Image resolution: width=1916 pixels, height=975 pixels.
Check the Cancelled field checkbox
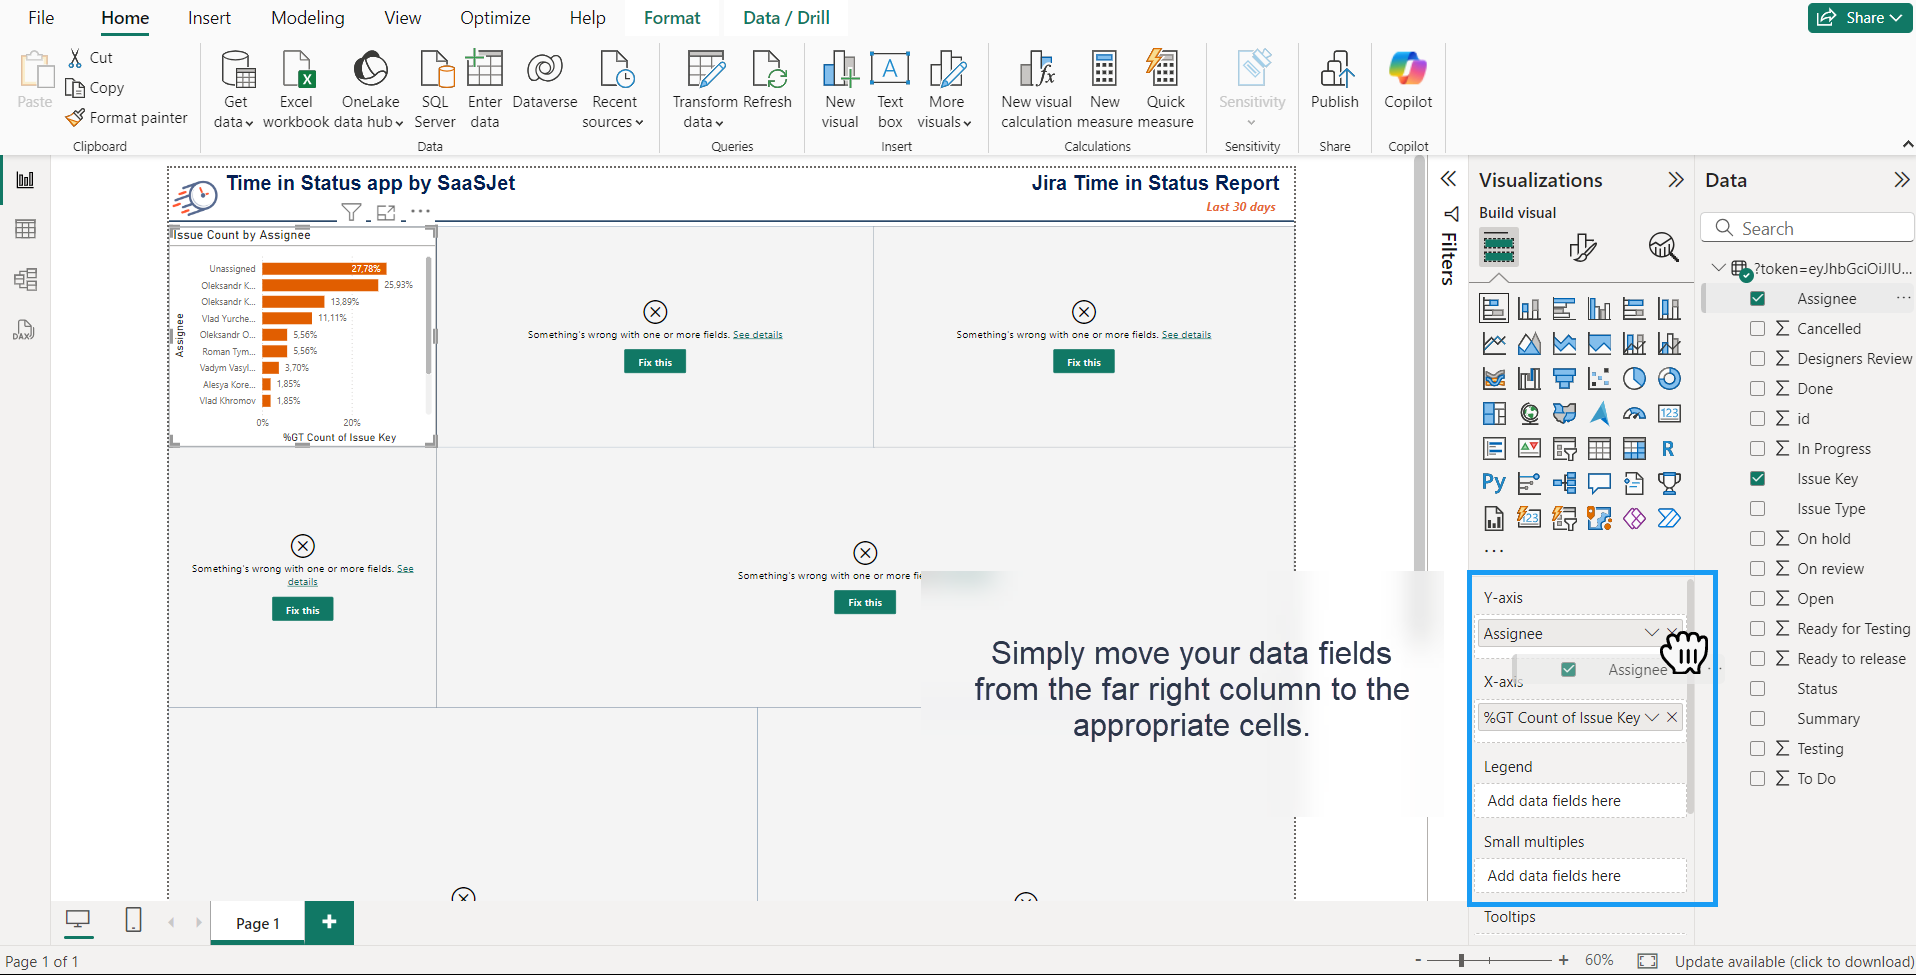[1757, 329]
